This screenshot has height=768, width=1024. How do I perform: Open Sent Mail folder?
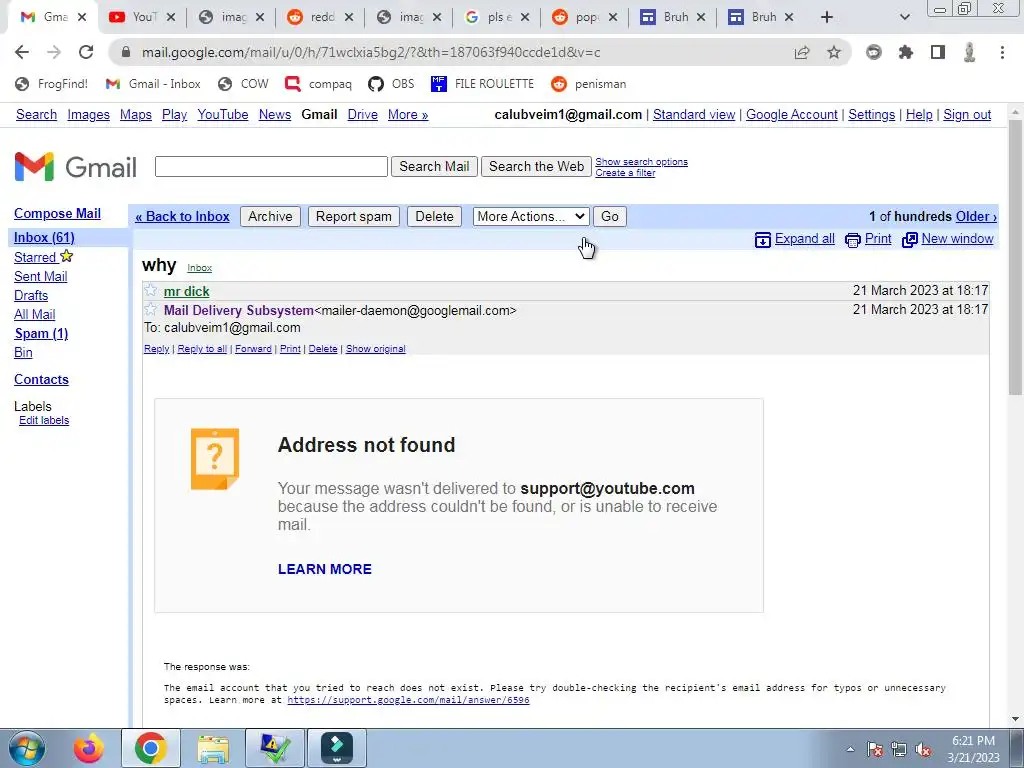pos(40,276)
